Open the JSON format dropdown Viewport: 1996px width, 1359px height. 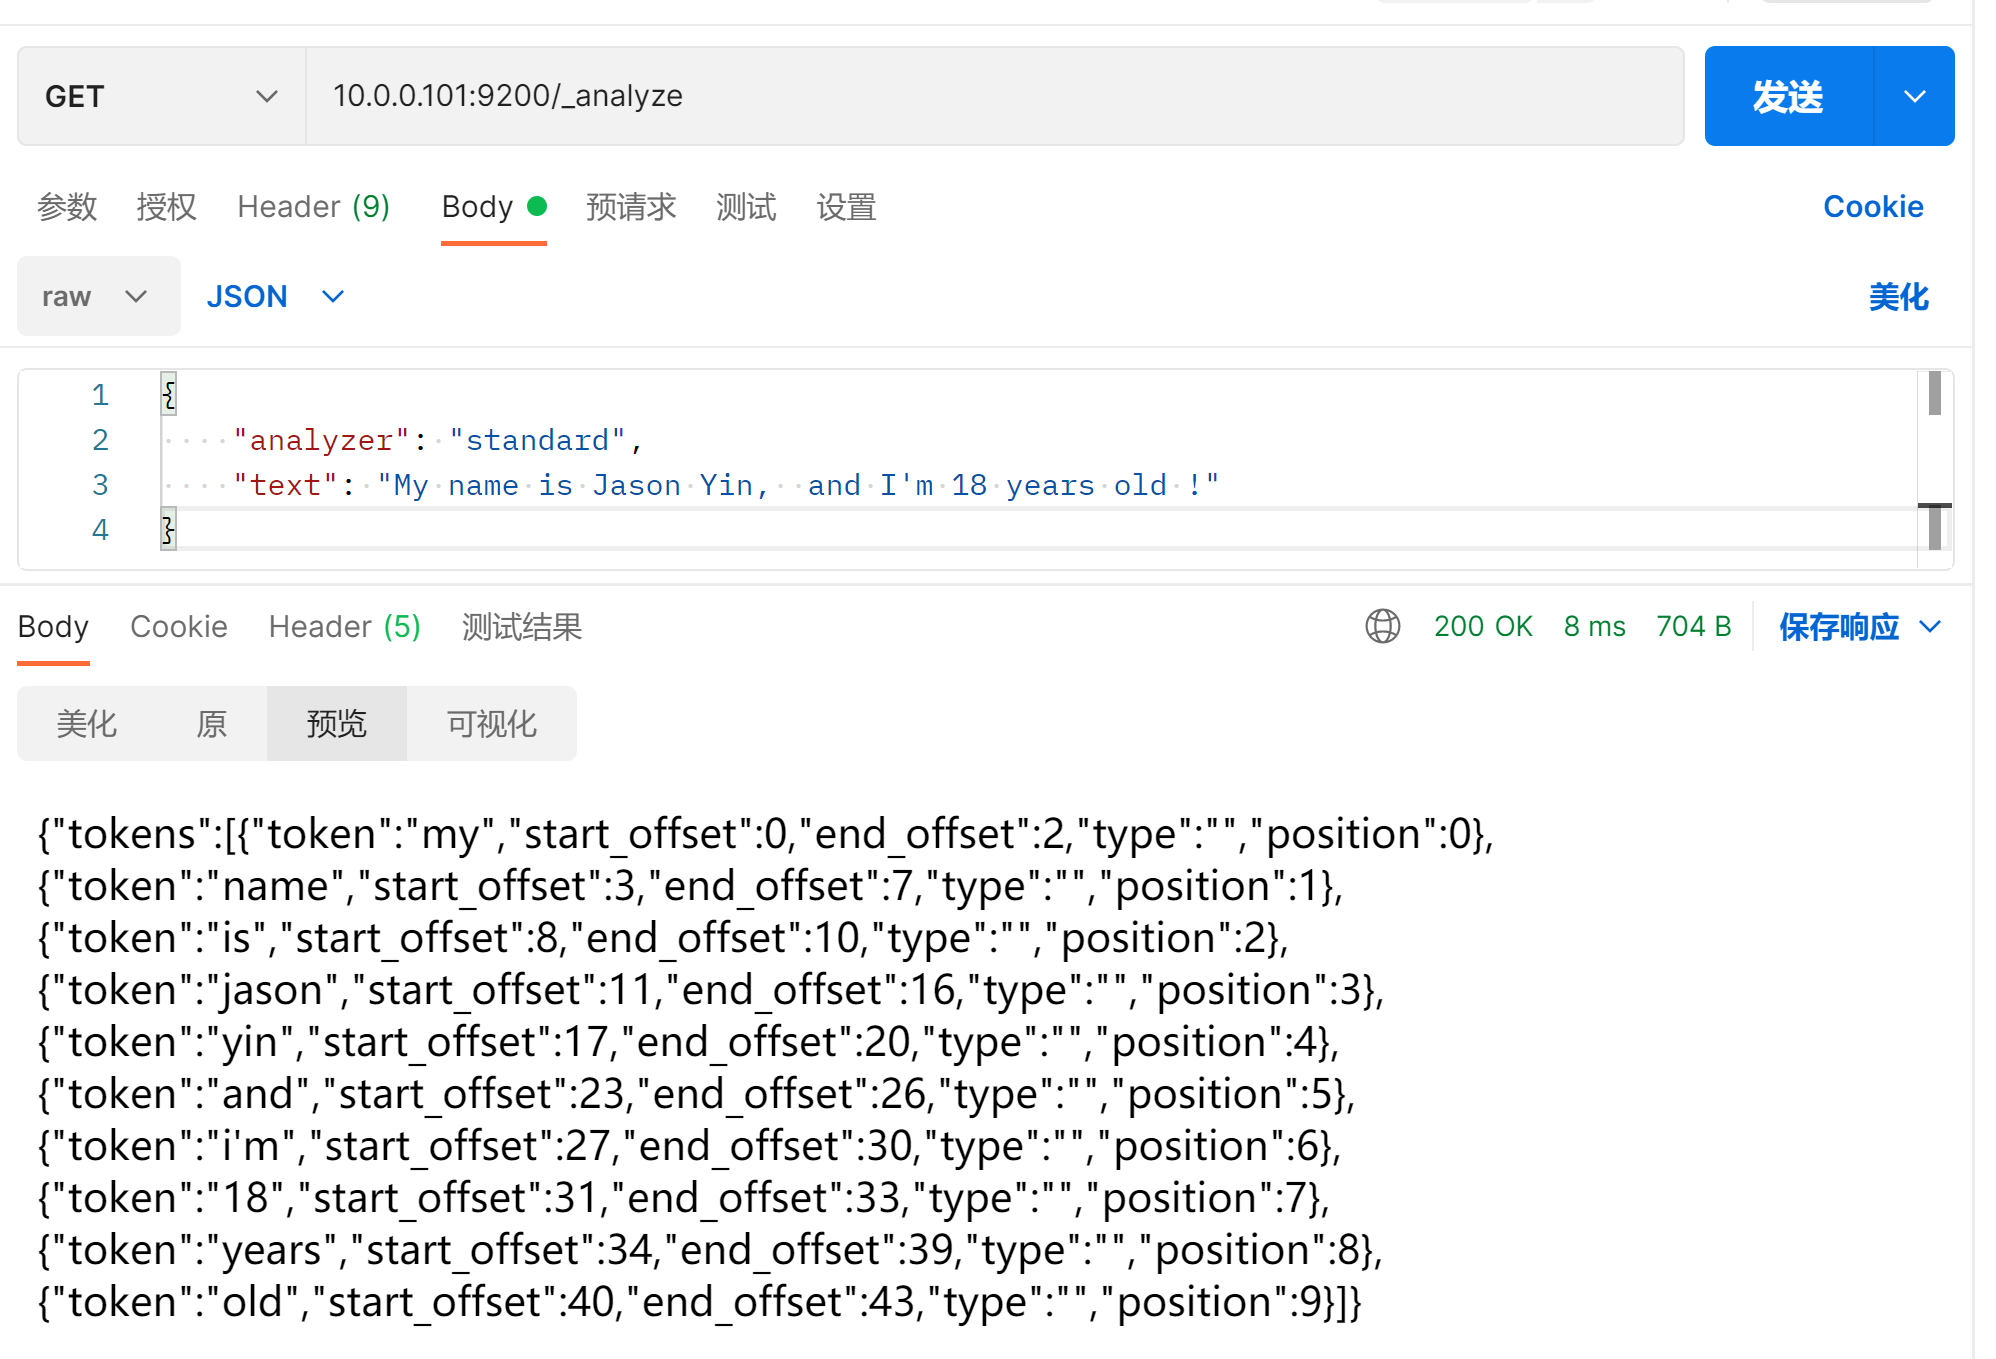click(275, 296)
